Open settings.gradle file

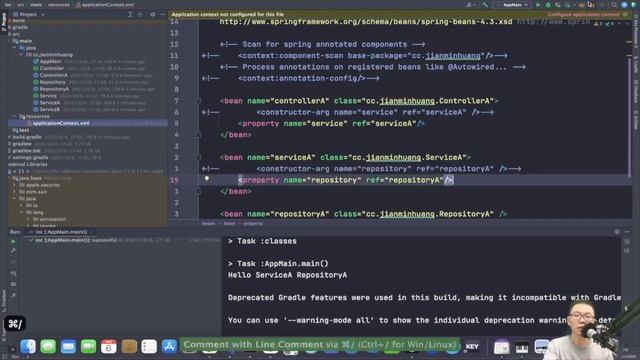click(x=30, y=157)
